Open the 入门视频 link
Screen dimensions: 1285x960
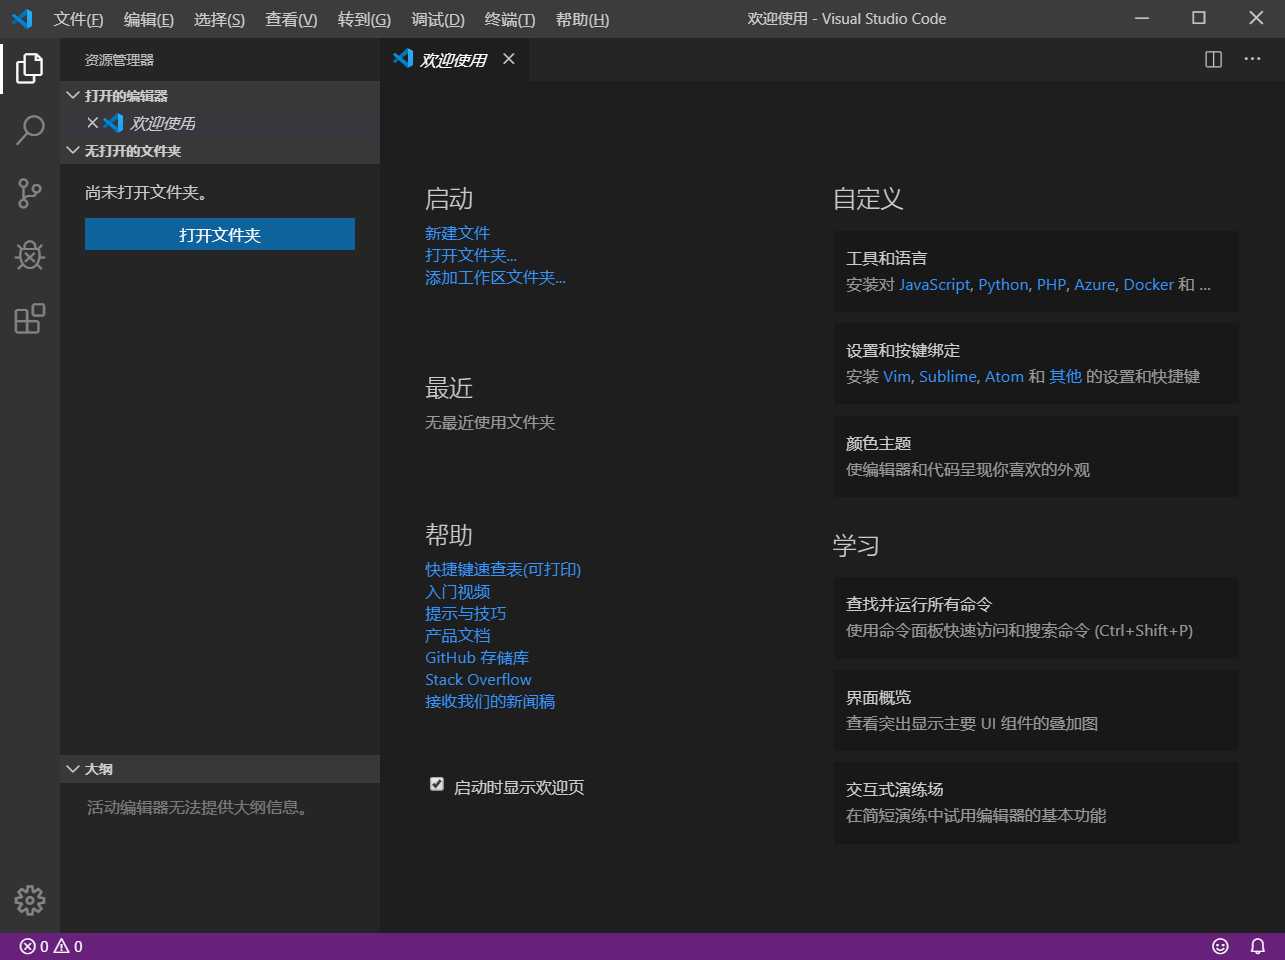[x=457, y=591]
